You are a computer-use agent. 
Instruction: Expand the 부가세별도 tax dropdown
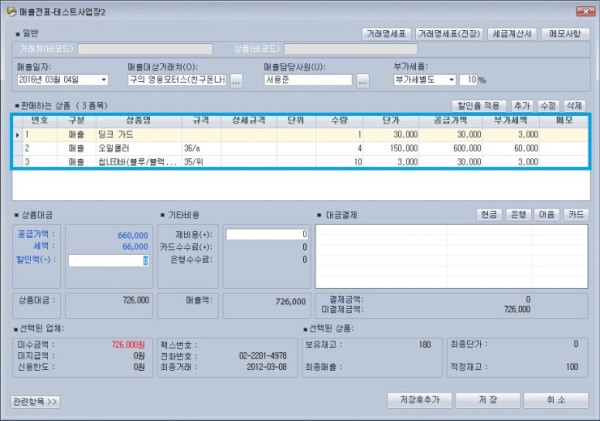(x=452, y=80)
